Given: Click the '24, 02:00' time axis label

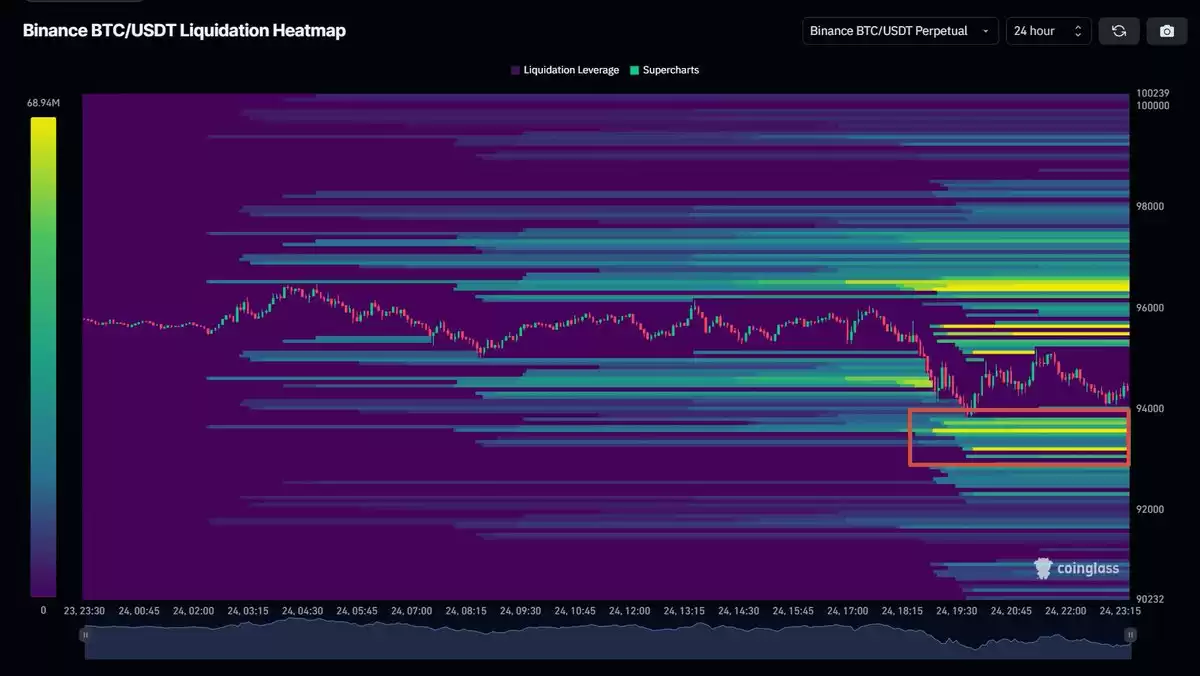Looking at the screenshot, I should pos(194,610).
